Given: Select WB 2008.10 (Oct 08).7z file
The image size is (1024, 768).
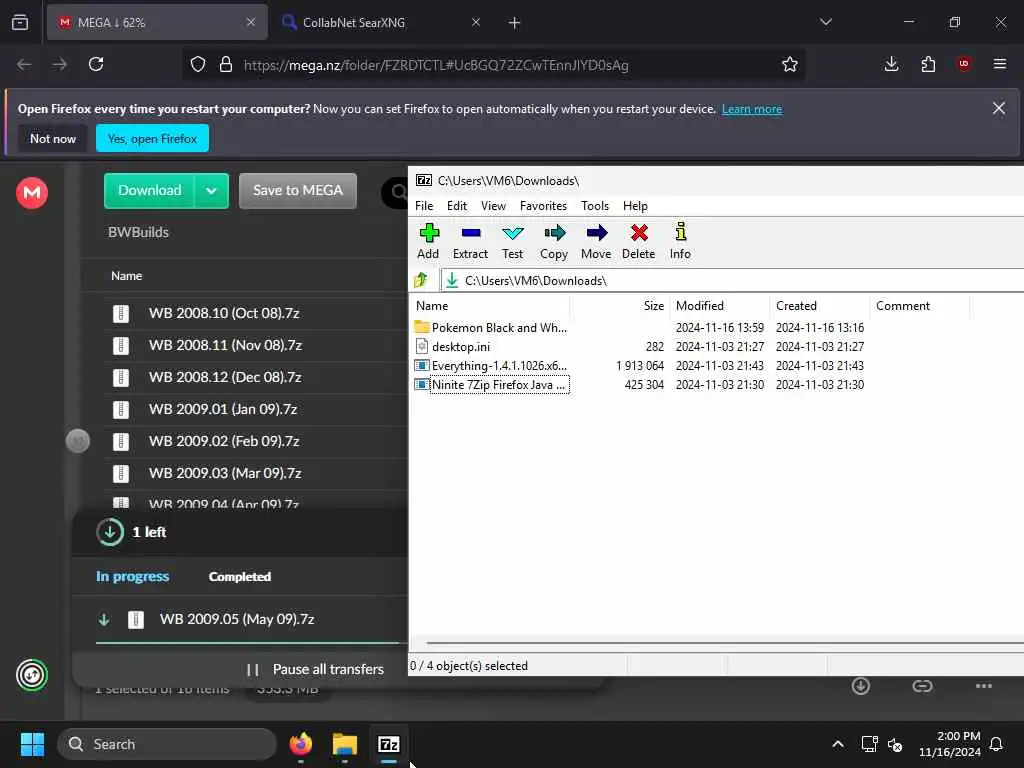Looking at the screenshot, I should [224, 313].
